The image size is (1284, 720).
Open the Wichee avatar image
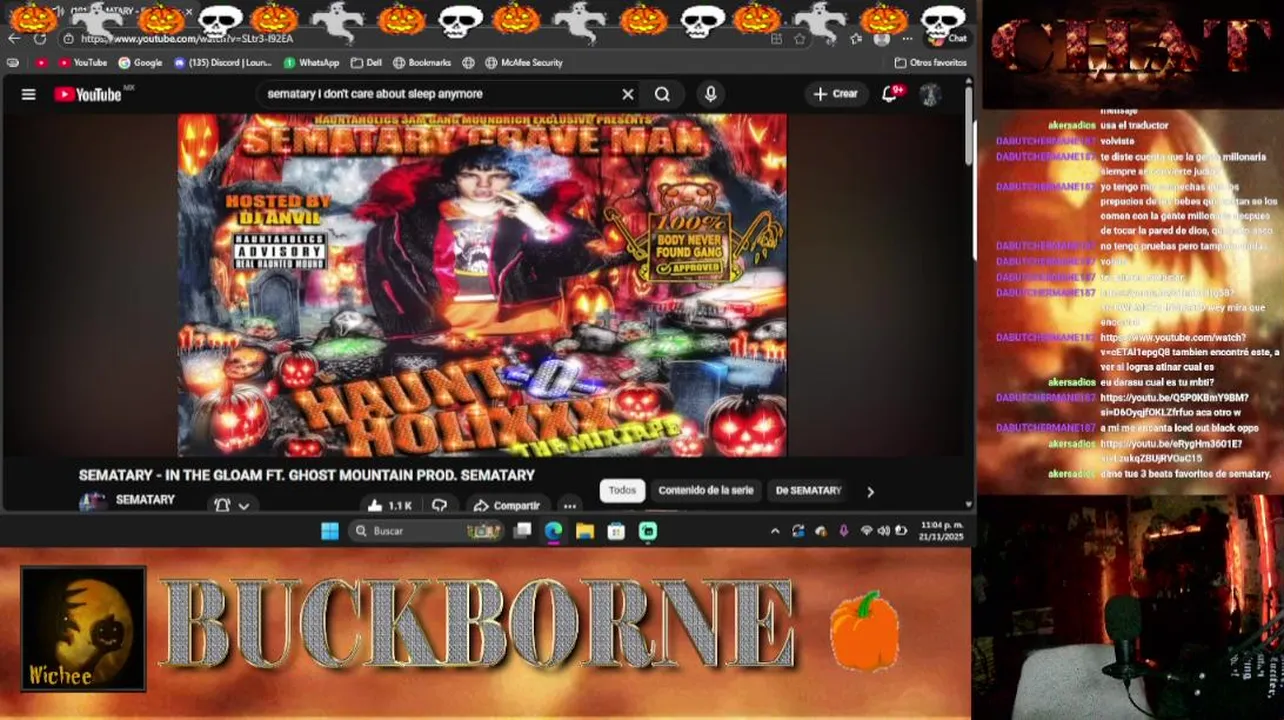tap(83, 629)
